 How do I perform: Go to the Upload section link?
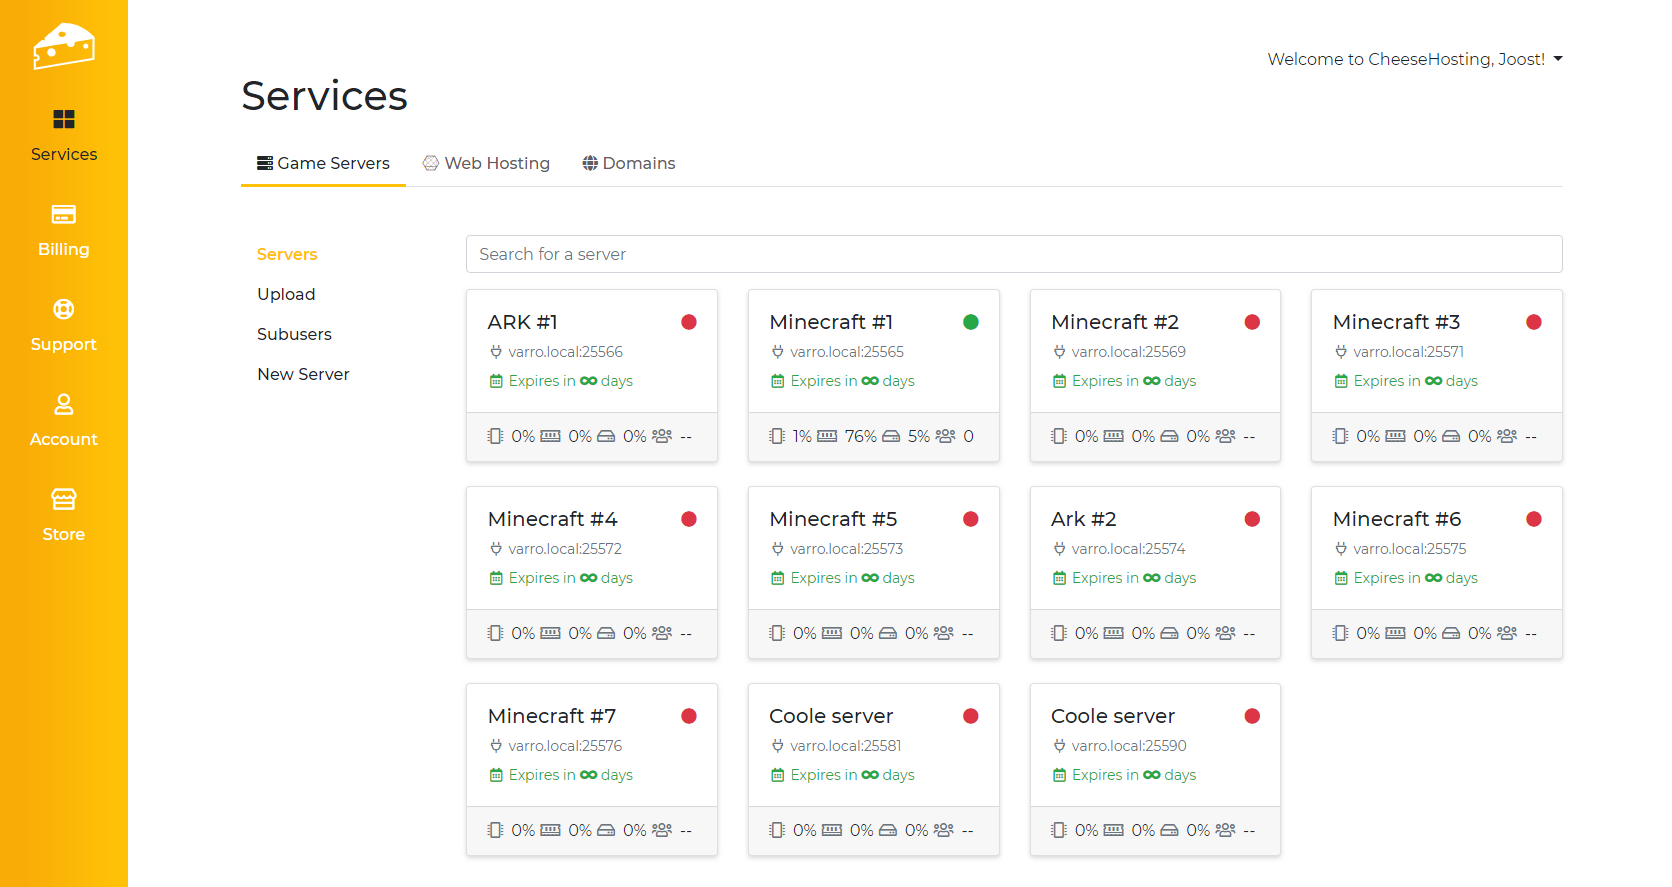coord(286,294)
